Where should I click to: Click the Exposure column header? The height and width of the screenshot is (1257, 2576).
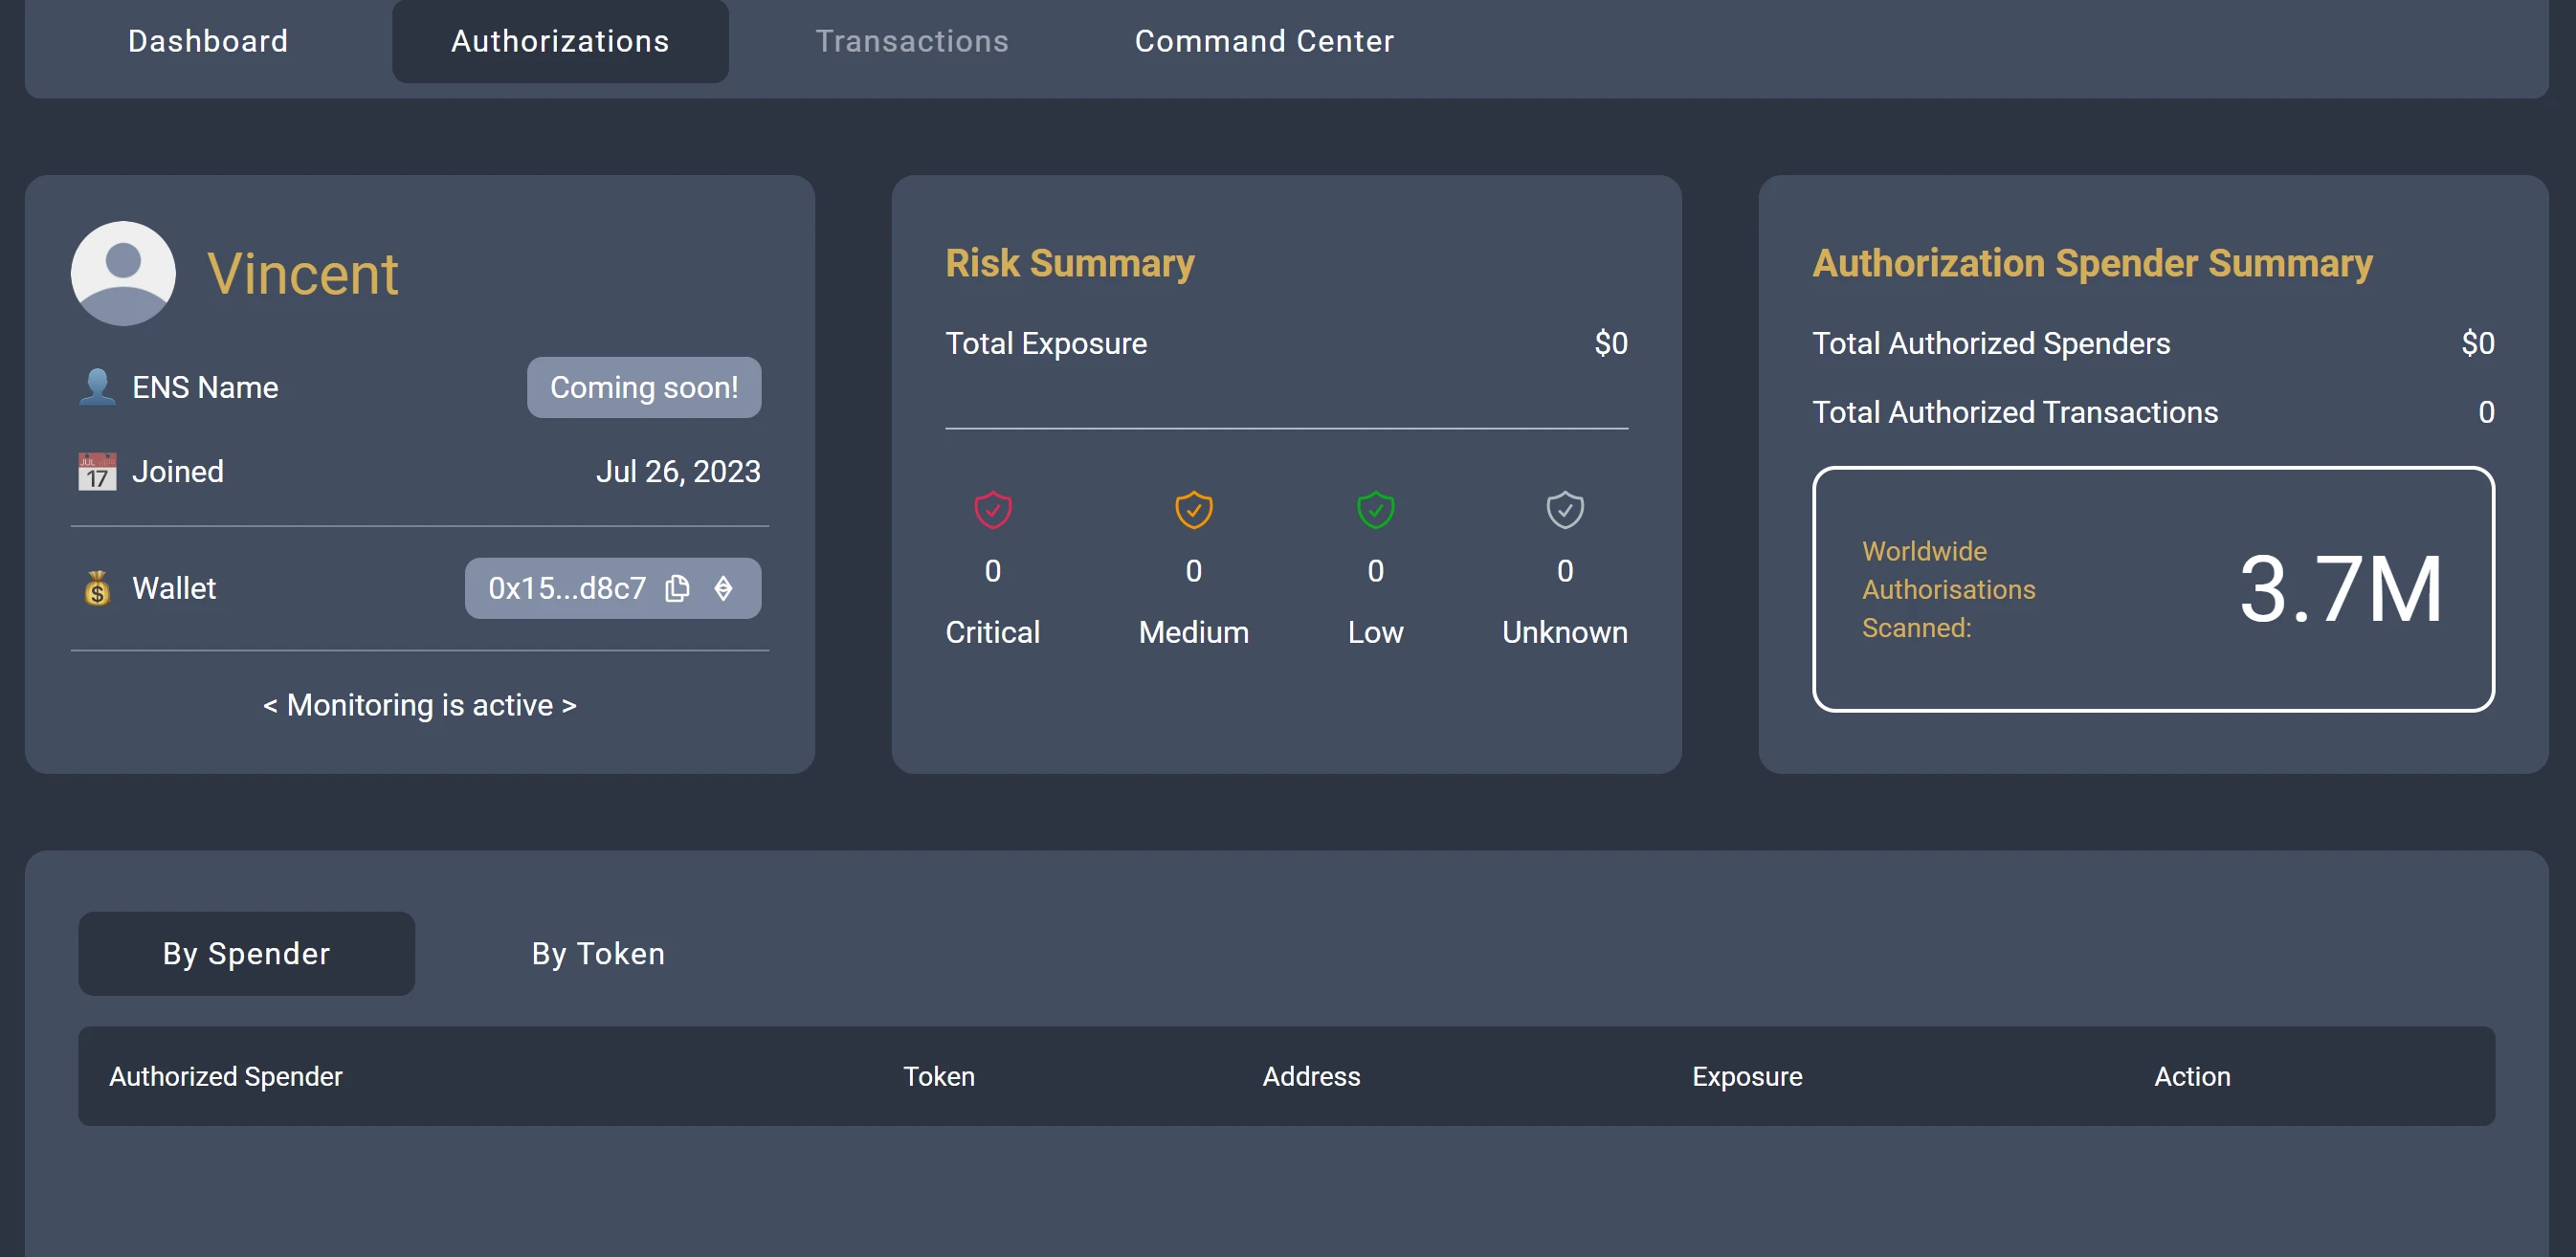pyautogui.click(x=1746, y=1076)
